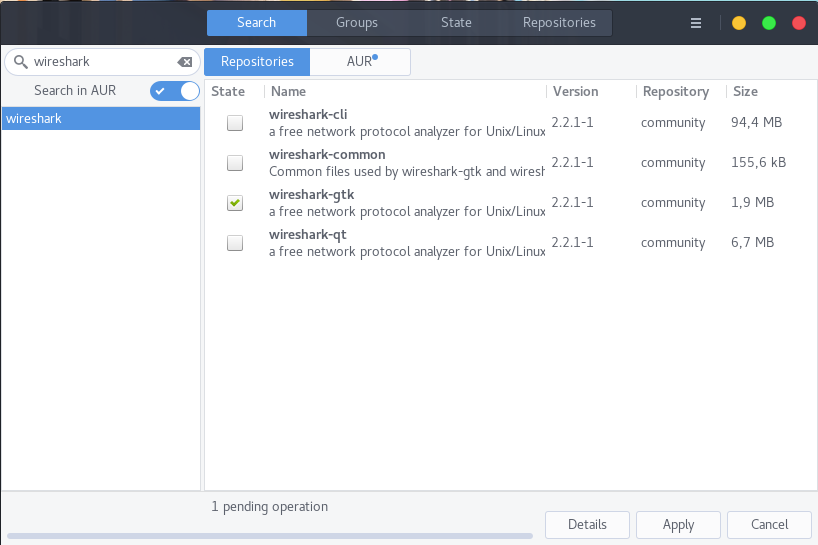Check the wireshark-cli checkbox

pos(235,123)
